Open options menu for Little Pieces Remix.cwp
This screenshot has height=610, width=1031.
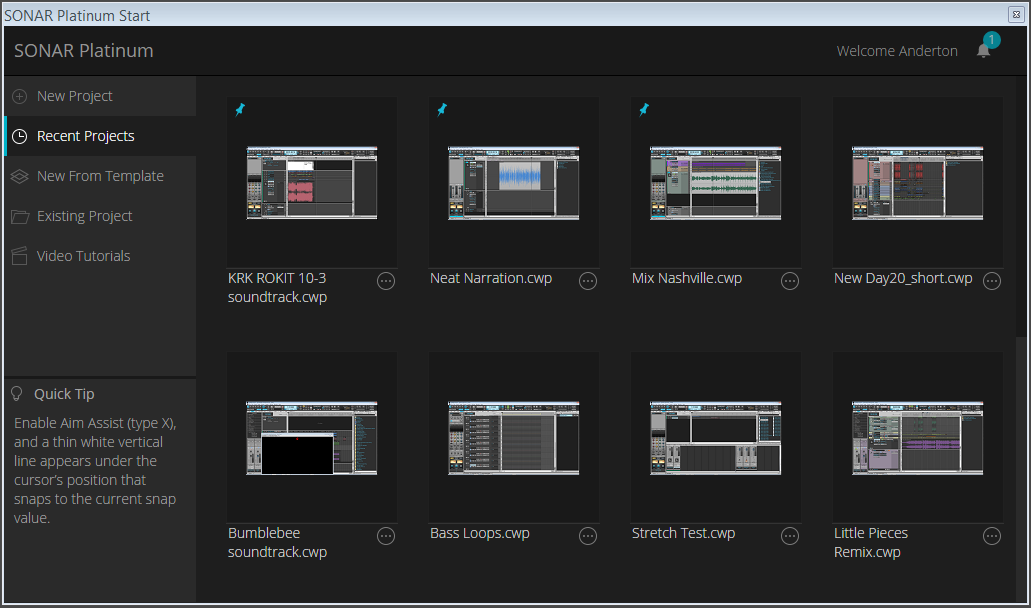(x=992, y=536)
